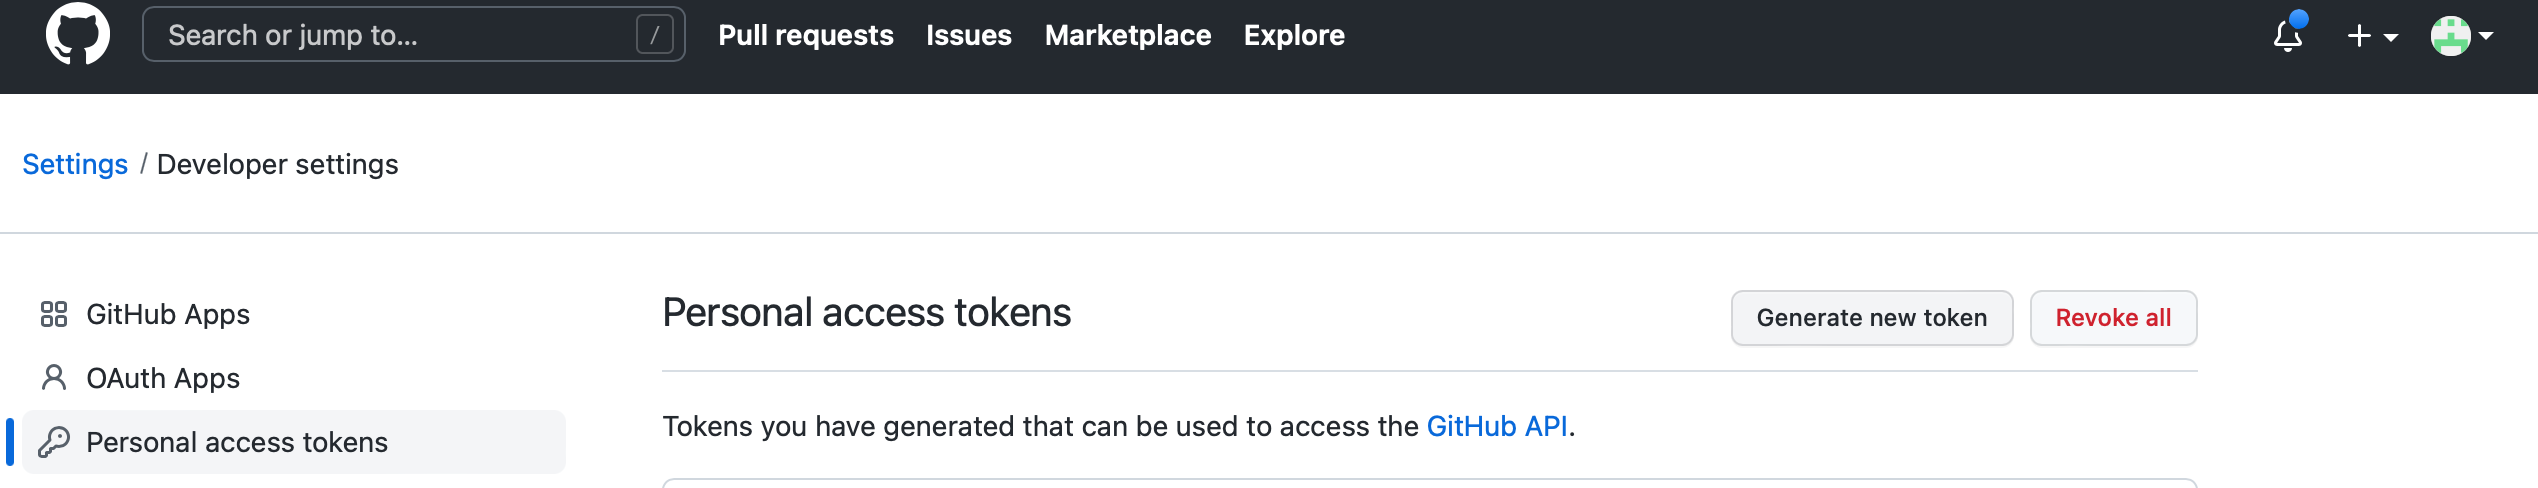Click the Personal access tokens key icon

pyautogui.click(x=54, y=442)
